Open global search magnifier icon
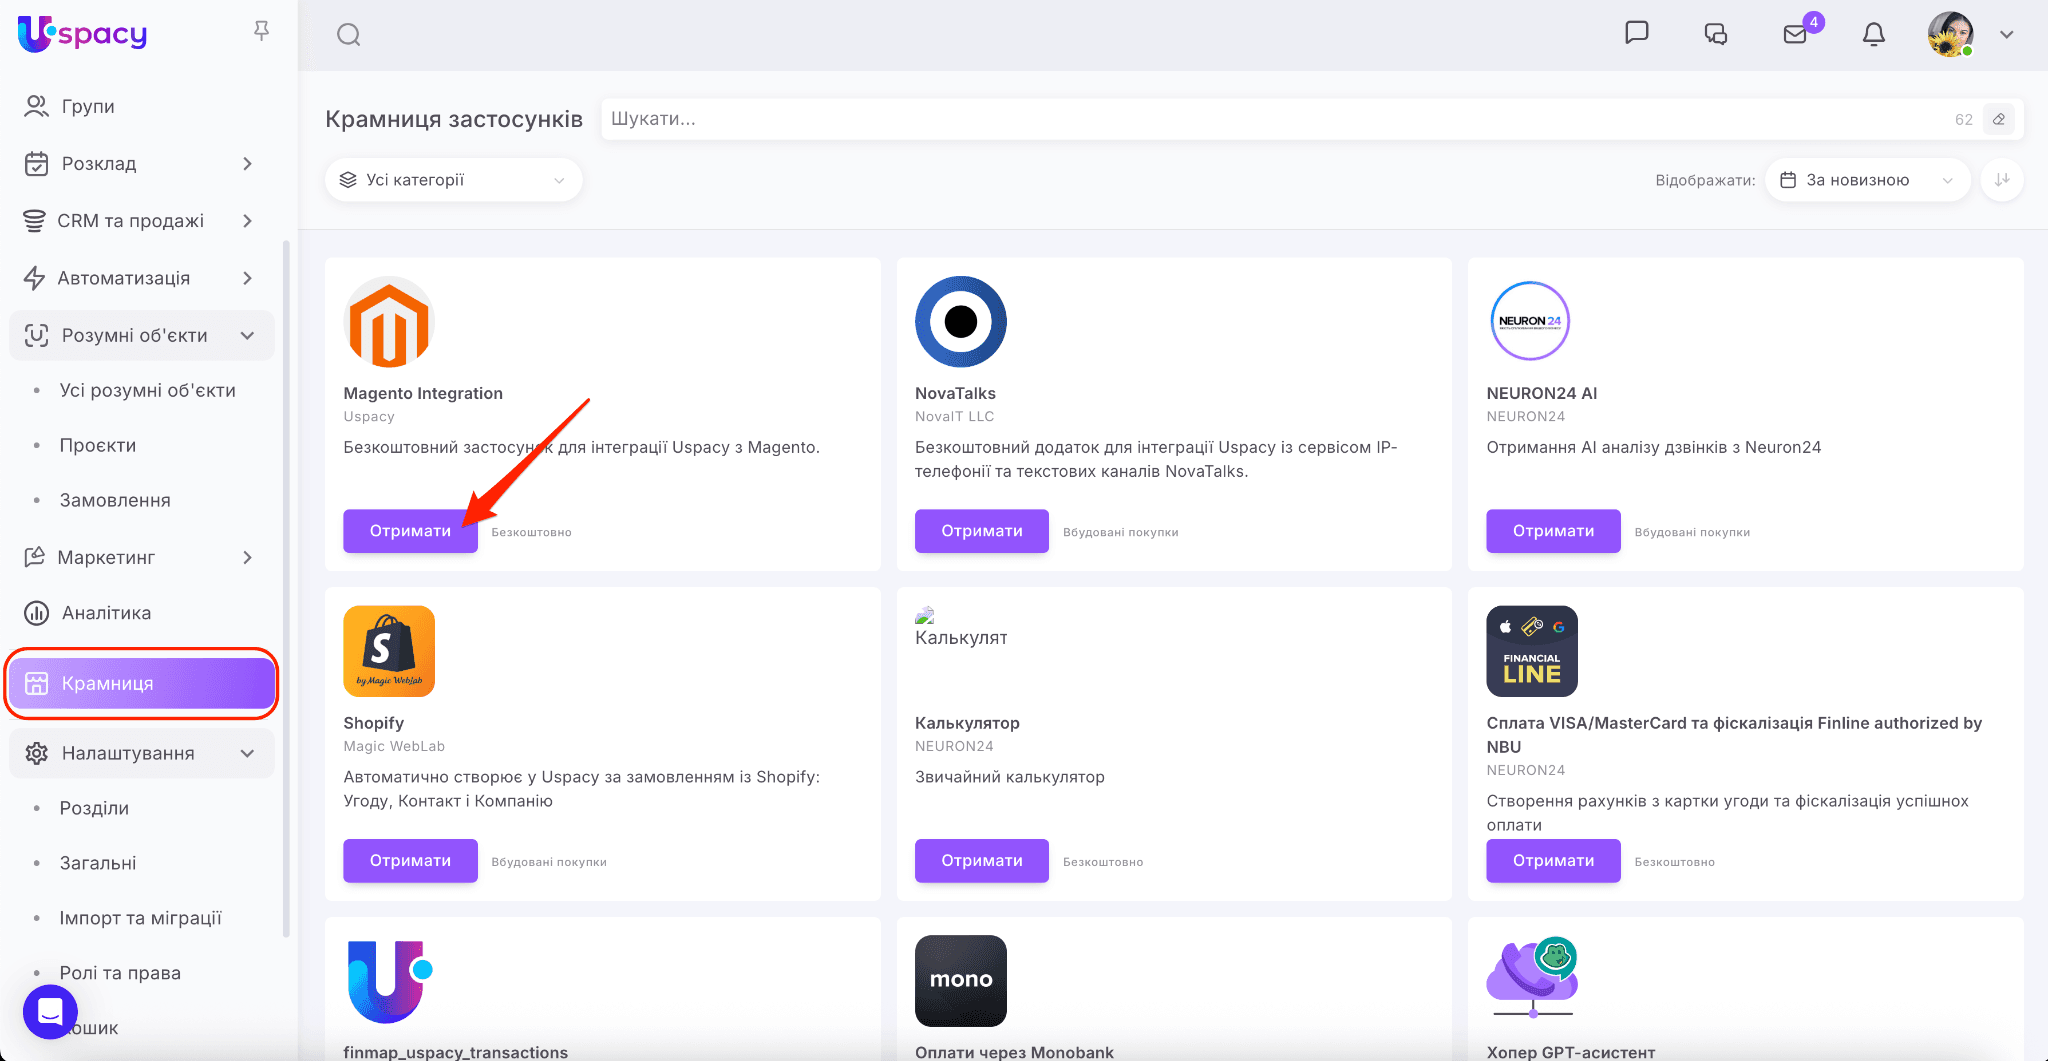Viewport: 2048px width, 1061px height. click(x=348, y=35)
